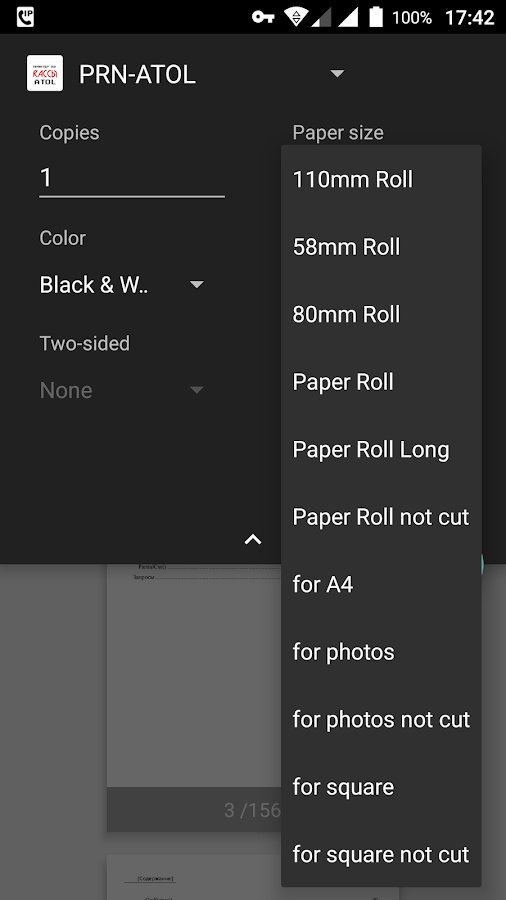Viewport: 506px width, 900px height.
Task: Select 58mm Roll paper size
Action: 381,247
